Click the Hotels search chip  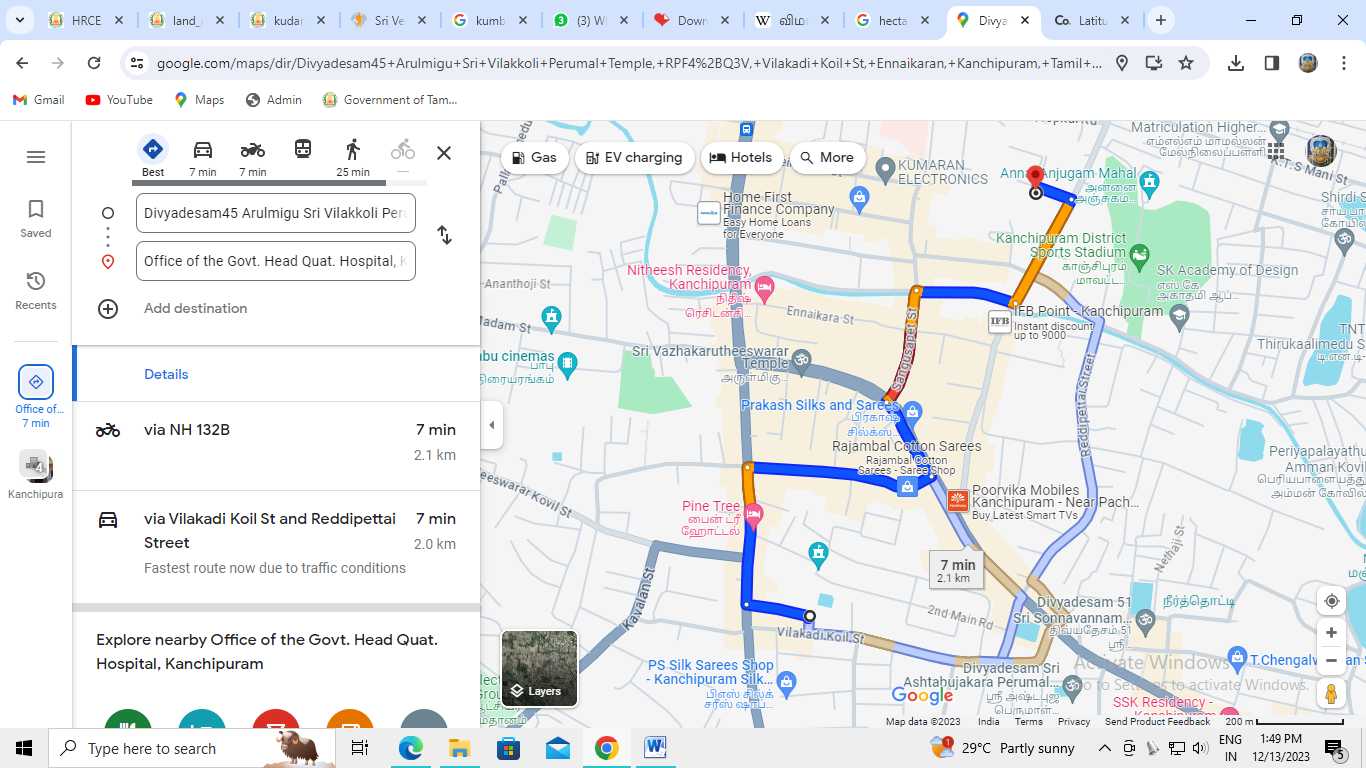pos(741,157)
